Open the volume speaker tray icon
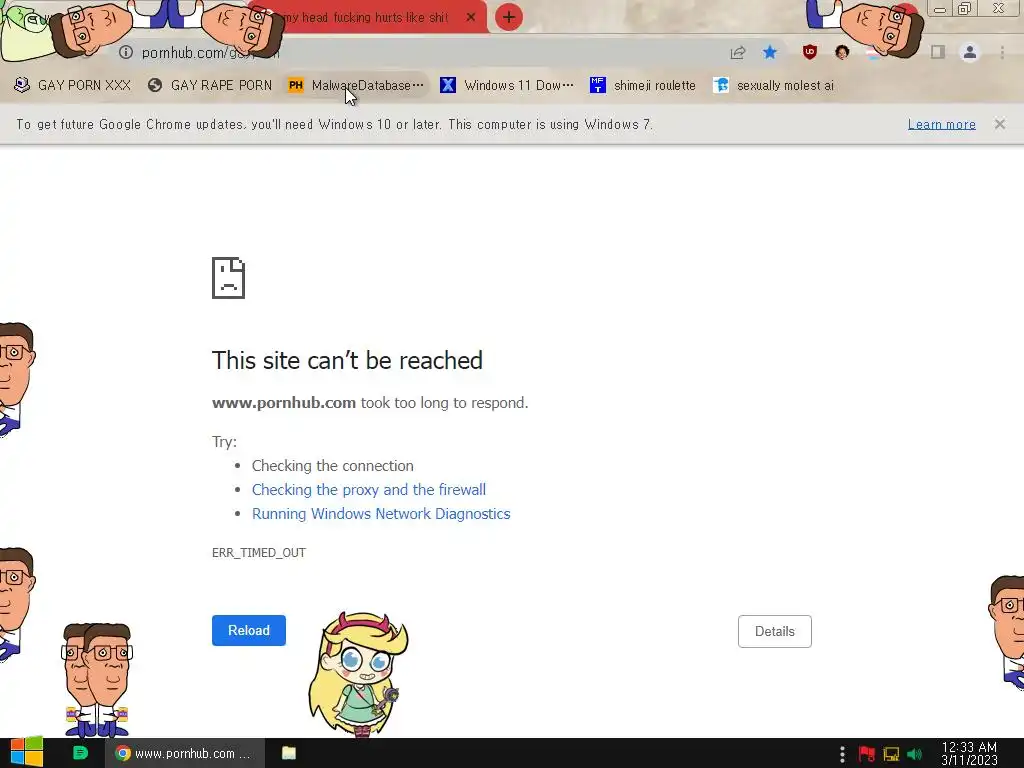Screen dimensions: 1024x768 coord(915,754)
